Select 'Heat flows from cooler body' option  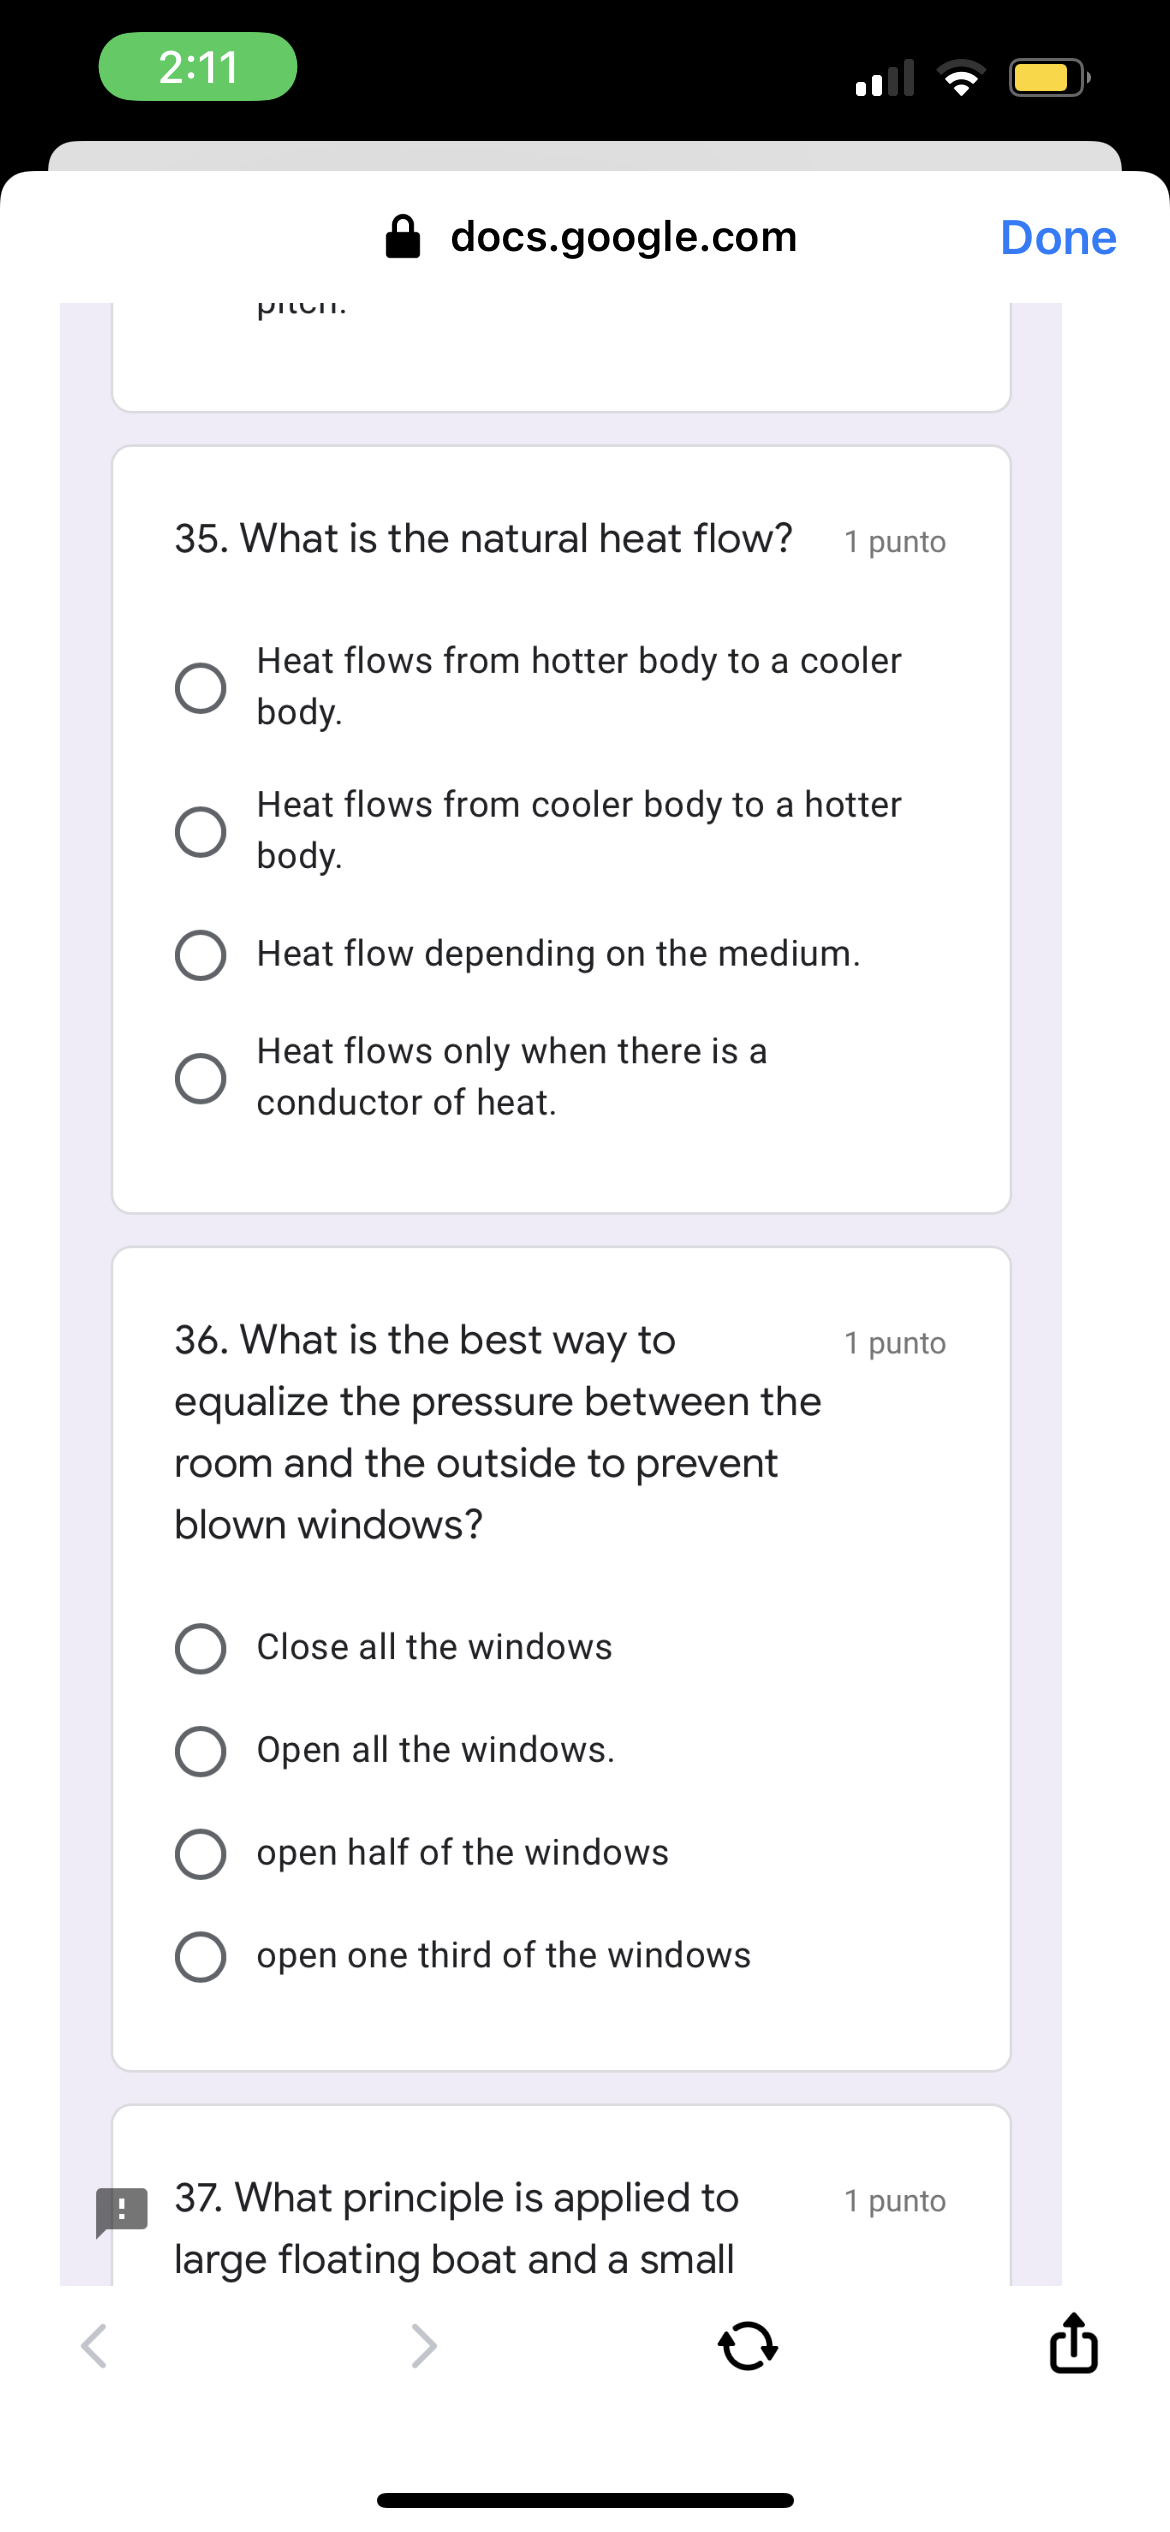[x=200, y=831]
